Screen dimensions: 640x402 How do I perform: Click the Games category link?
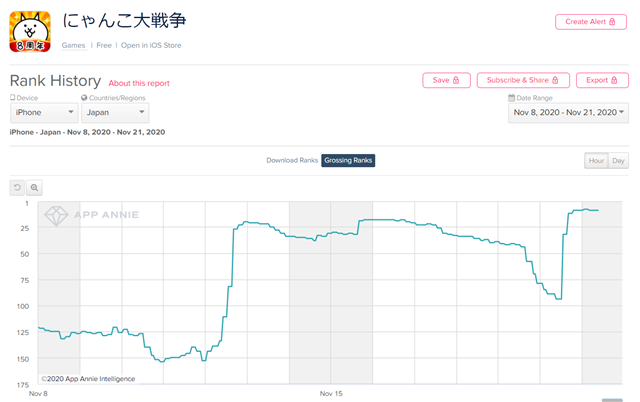[73, 45]
